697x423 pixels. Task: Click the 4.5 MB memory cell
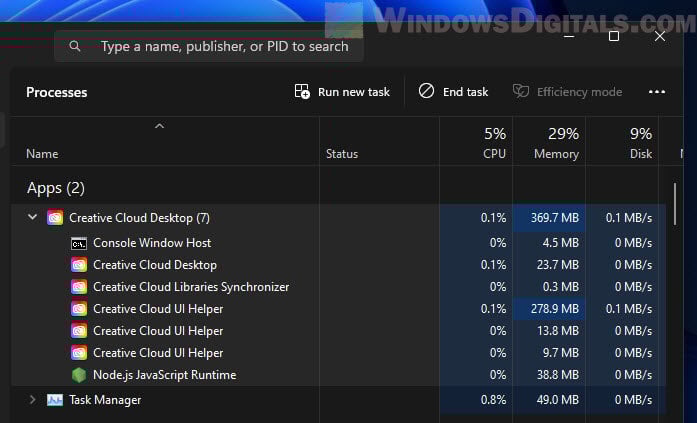(x=549, y=243)
